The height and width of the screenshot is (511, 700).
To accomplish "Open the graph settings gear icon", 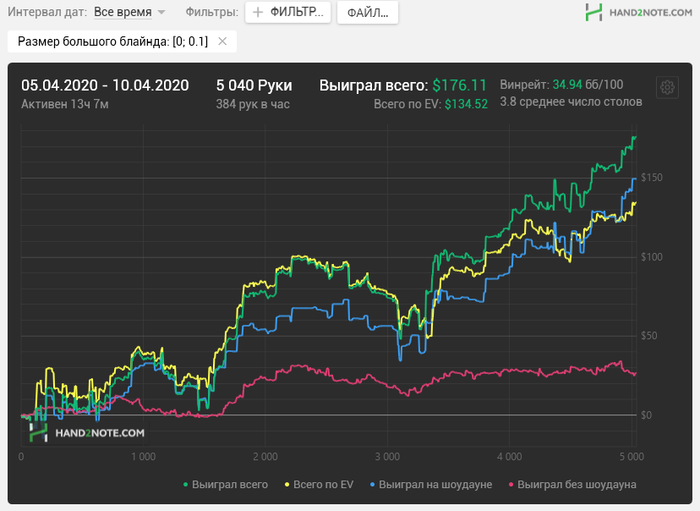I will point(667,87).
